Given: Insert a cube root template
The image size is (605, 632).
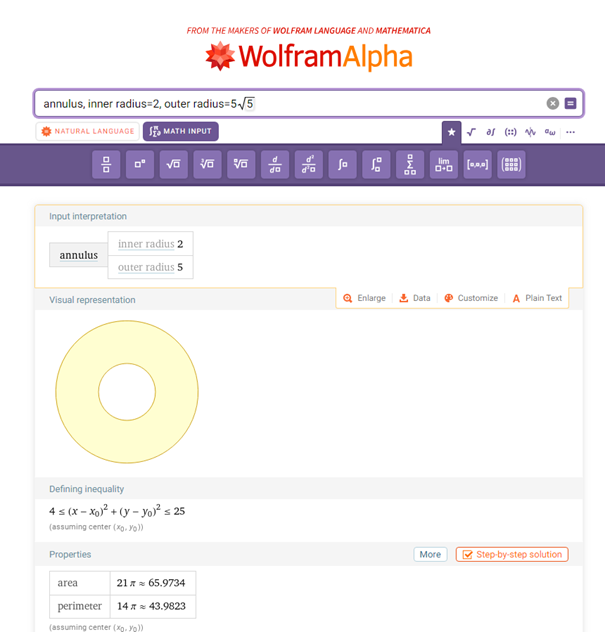Looking at the screenshot, I should click(208, 164).
